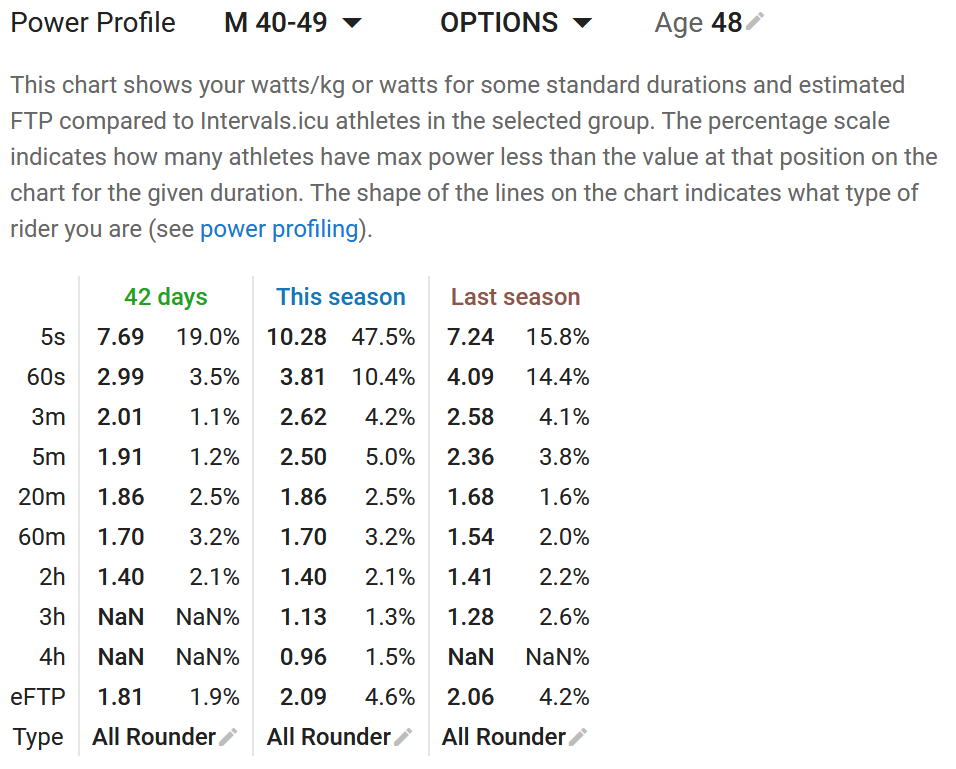Open the power profiling link
The height and width of the screenshot is (769, 956).
[x=279, y=229]
